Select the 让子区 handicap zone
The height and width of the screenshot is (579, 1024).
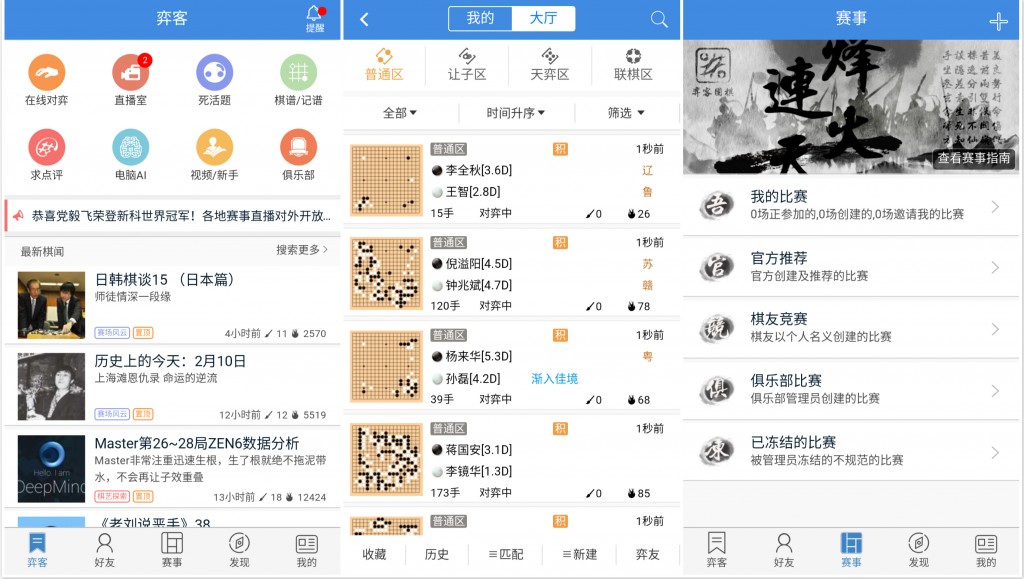coord(467,64)
